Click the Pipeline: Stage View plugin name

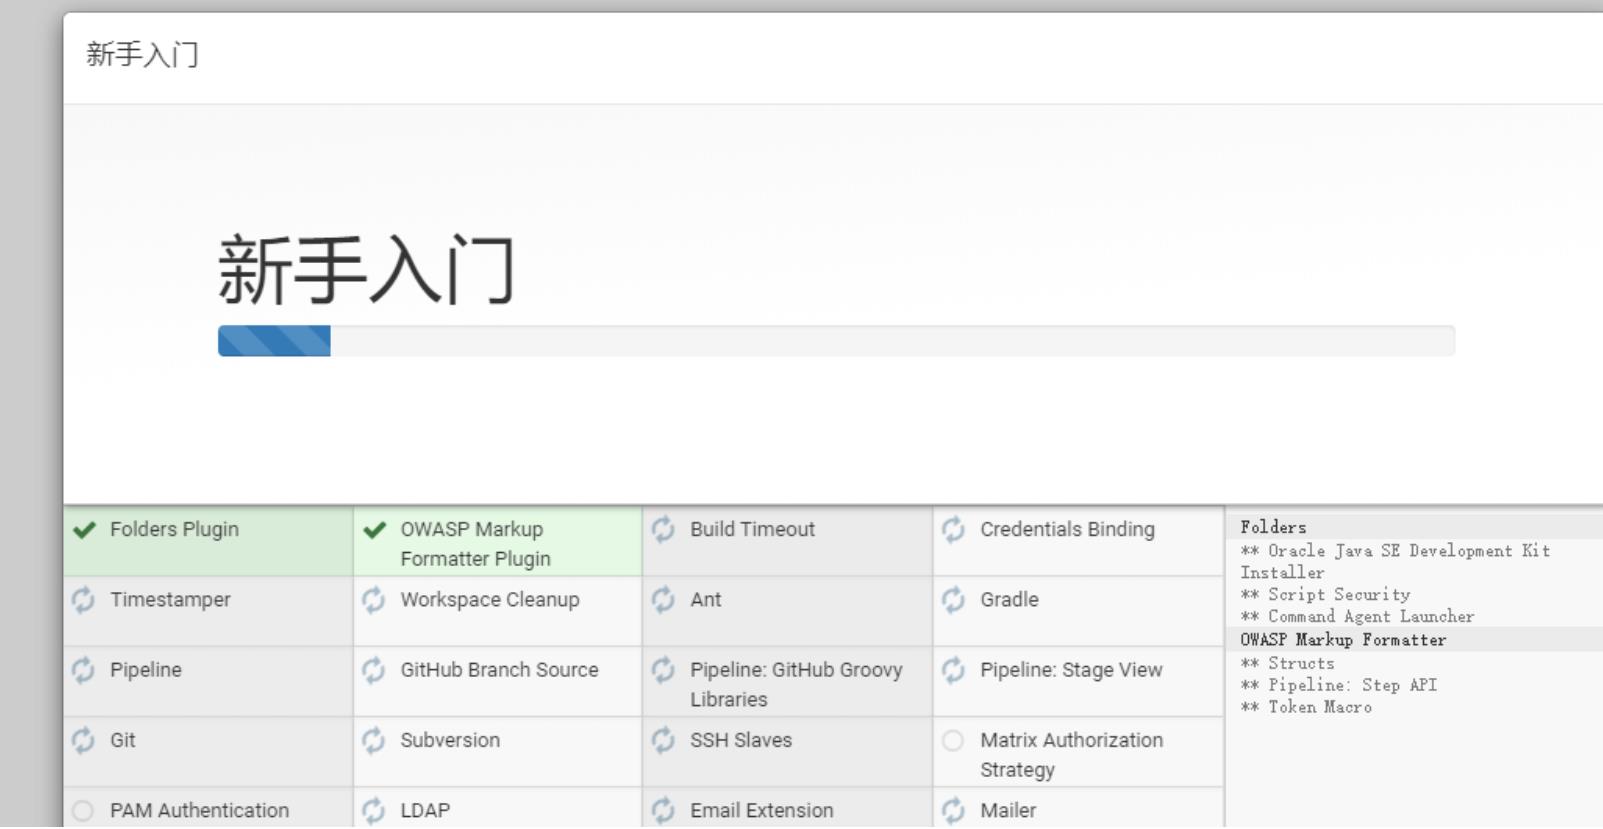[1071, 670]
